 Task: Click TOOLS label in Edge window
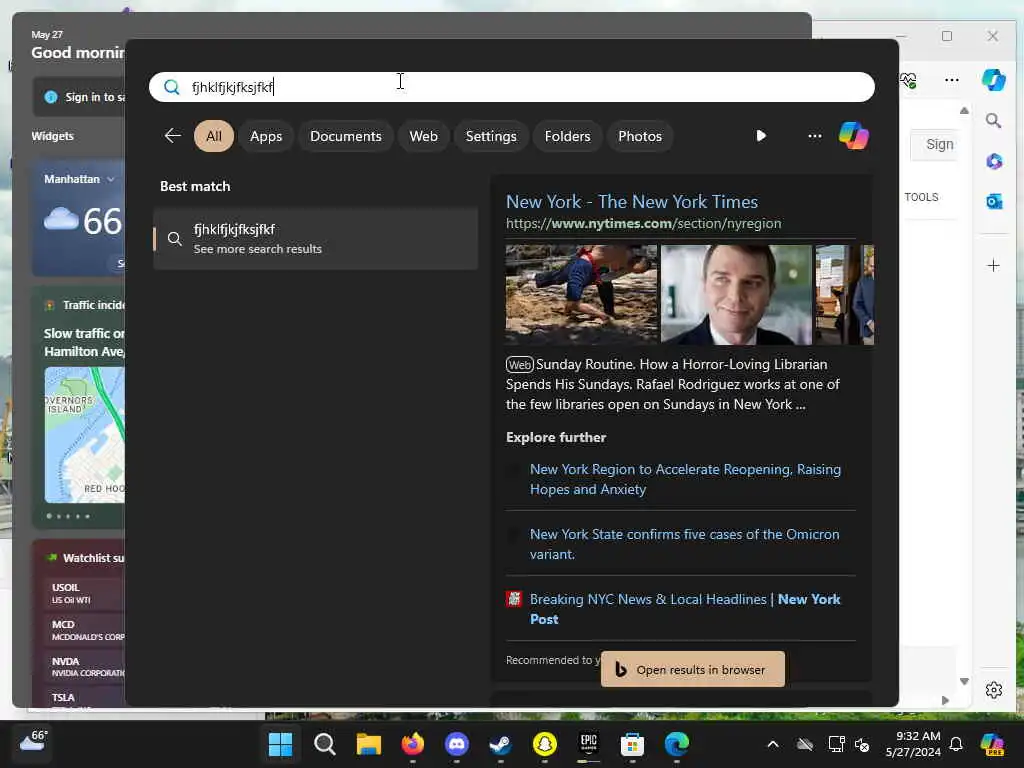pyautogui.click(x=921, y=197)
